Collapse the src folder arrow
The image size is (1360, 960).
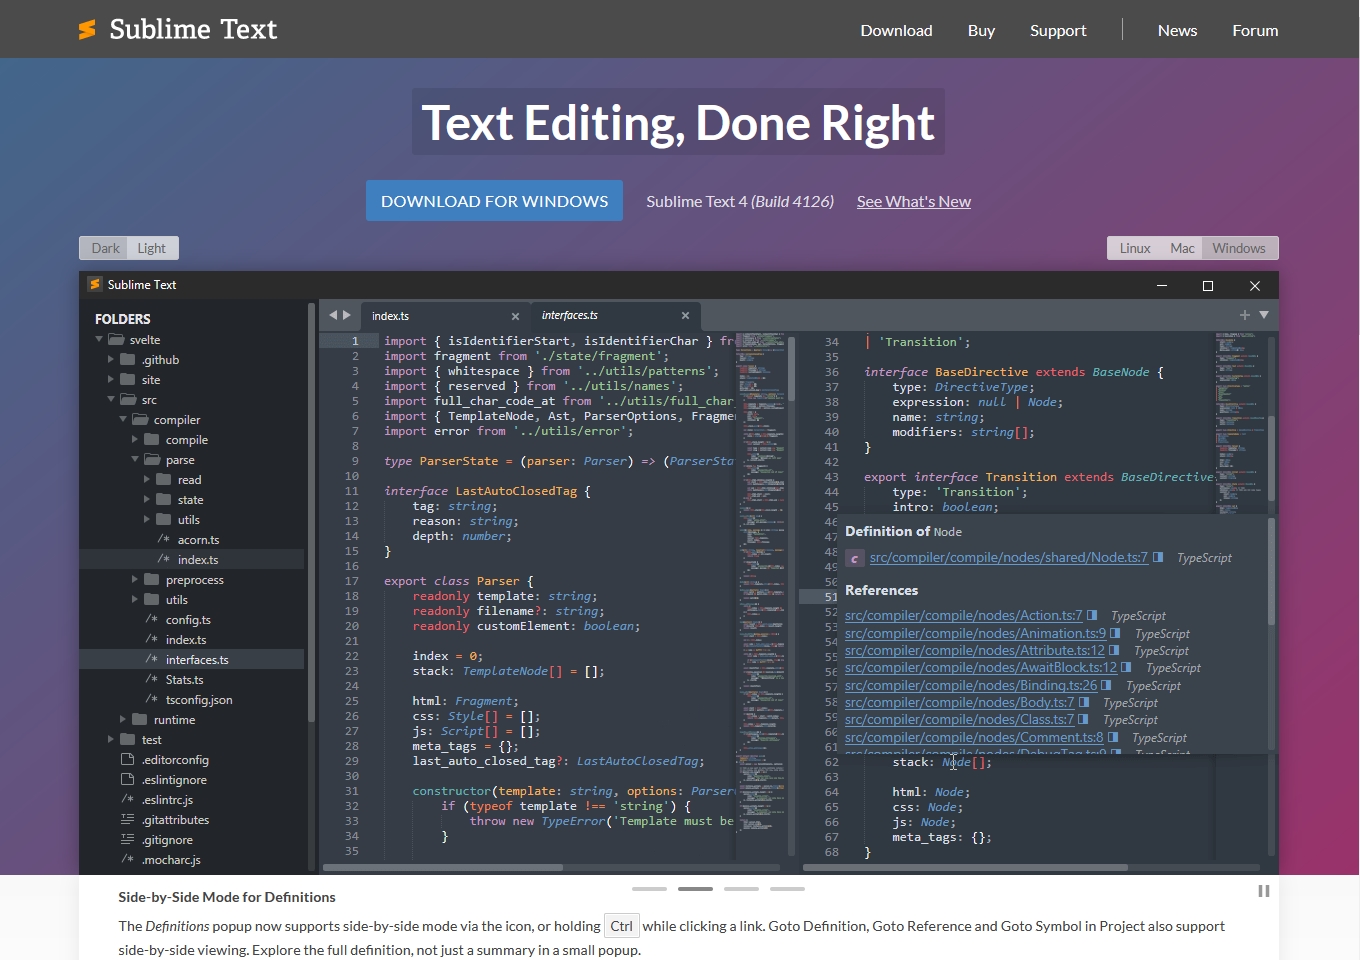click(111, 400)
